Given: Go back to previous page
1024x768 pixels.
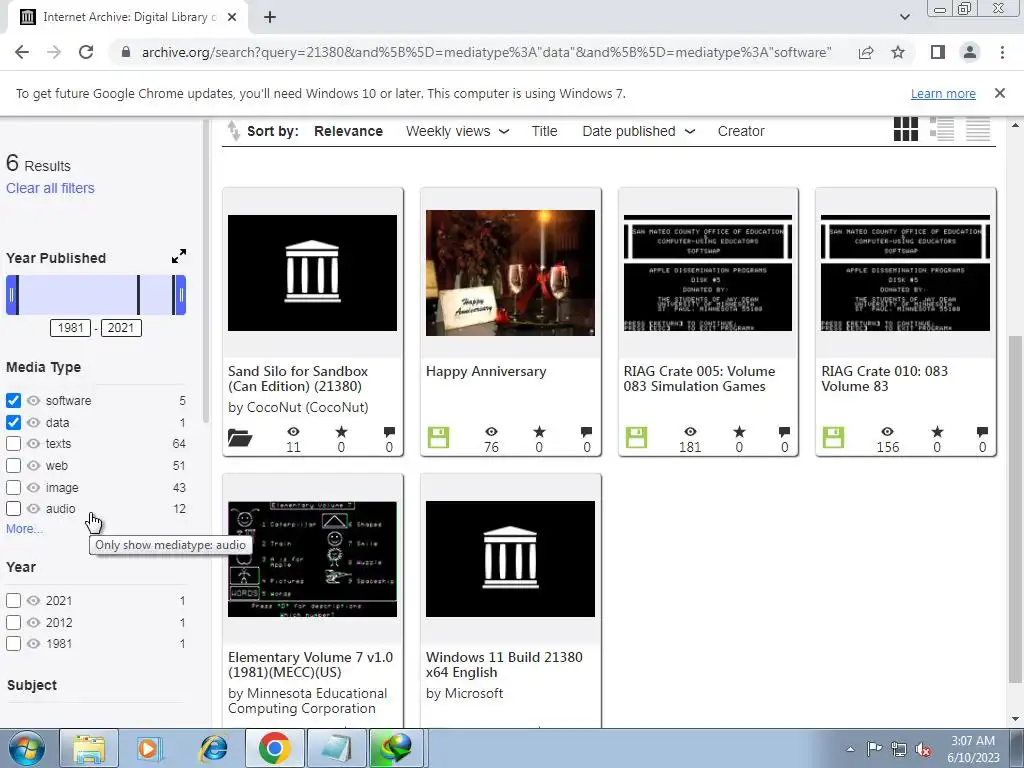Looking at the screenshot, I should [22, 52].
